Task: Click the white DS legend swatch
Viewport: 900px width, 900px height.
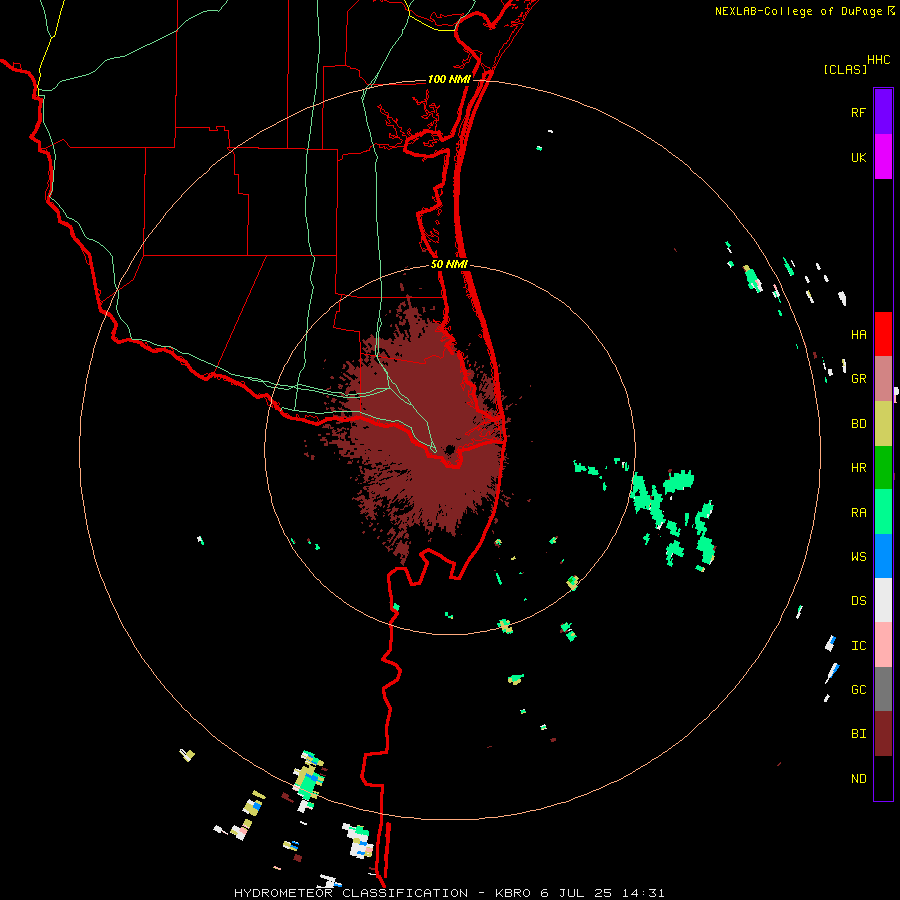Action: coord(883,600)
